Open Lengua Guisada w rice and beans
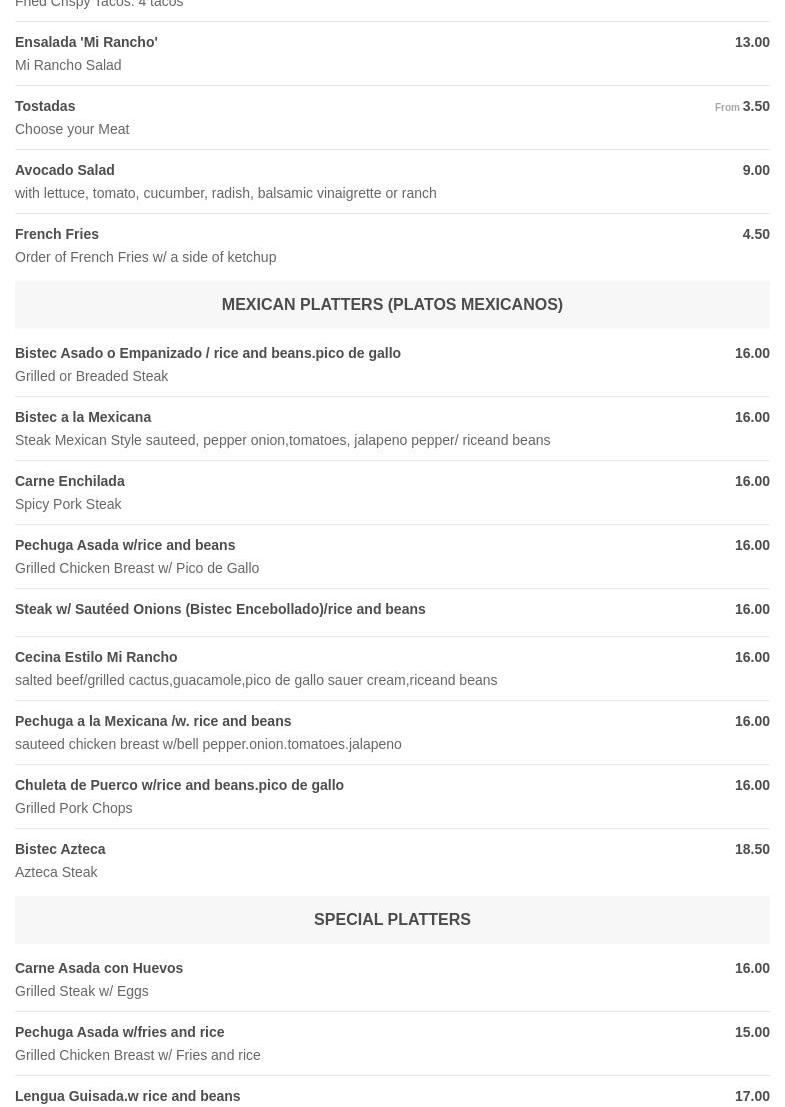The width and height of the screenshot is (785, 1107). coord(128,1096)
